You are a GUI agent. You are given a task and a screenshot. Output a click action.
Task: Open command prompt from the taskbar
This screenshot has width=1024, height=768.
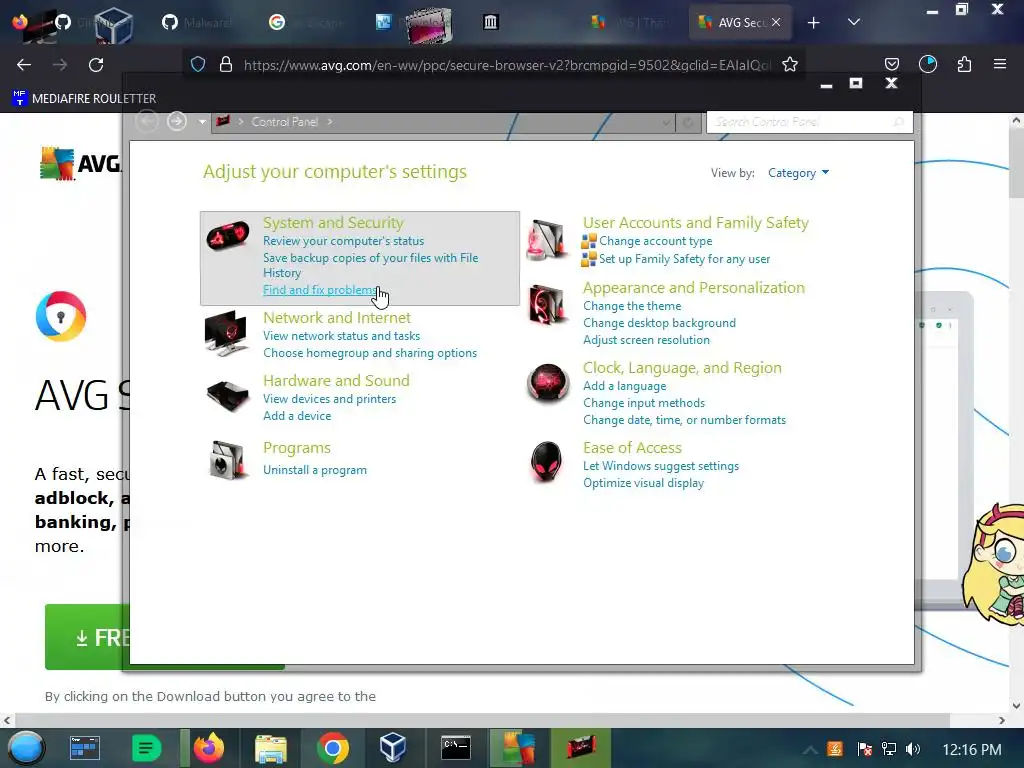tap(455, 748)
